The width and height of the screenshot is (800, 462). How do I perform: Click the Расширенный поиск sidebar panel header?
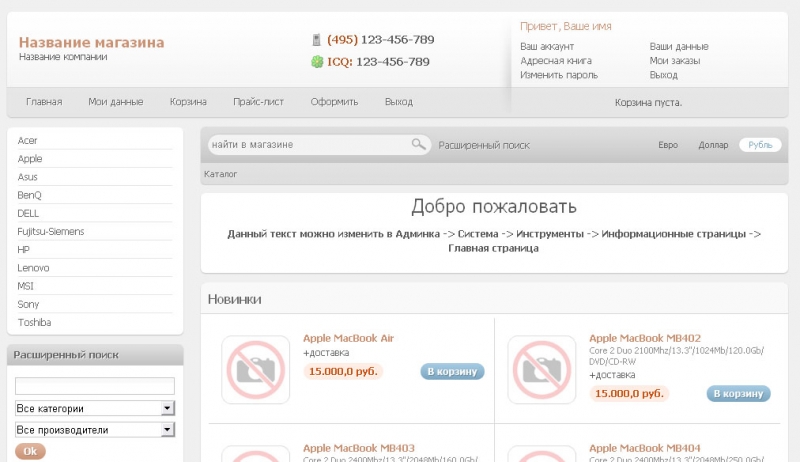tap(95, 355)
